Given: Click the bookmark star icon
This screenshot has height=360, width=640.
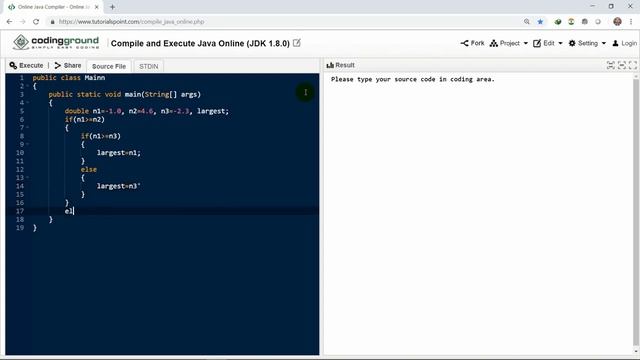Looking at the screenshot, I should pyautogui.click(x=540, y=22).
